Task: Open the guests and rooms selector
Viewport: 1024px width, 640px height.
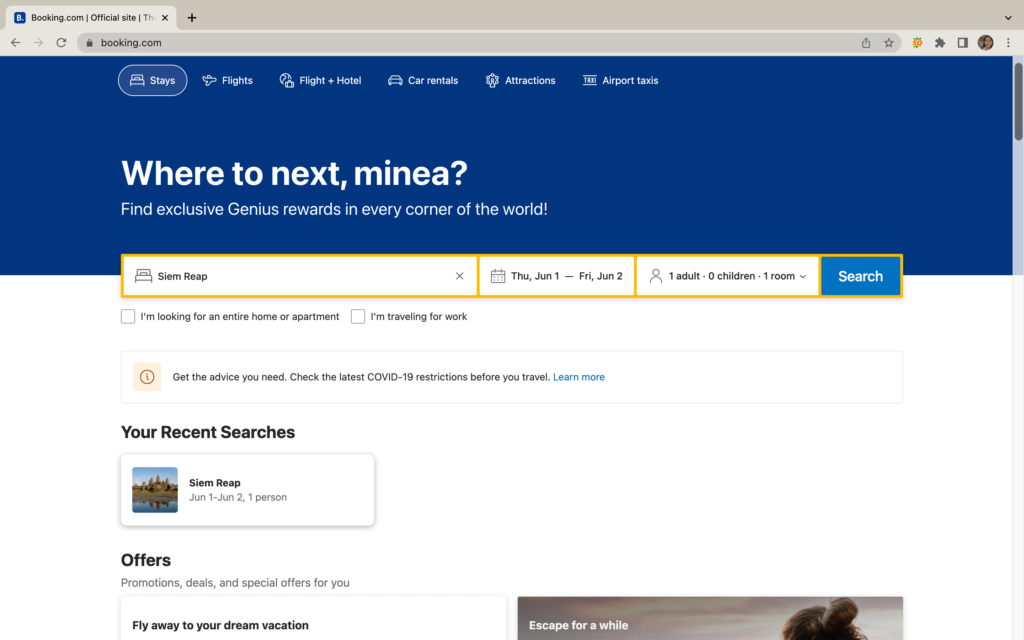Action: click(727, 275)
